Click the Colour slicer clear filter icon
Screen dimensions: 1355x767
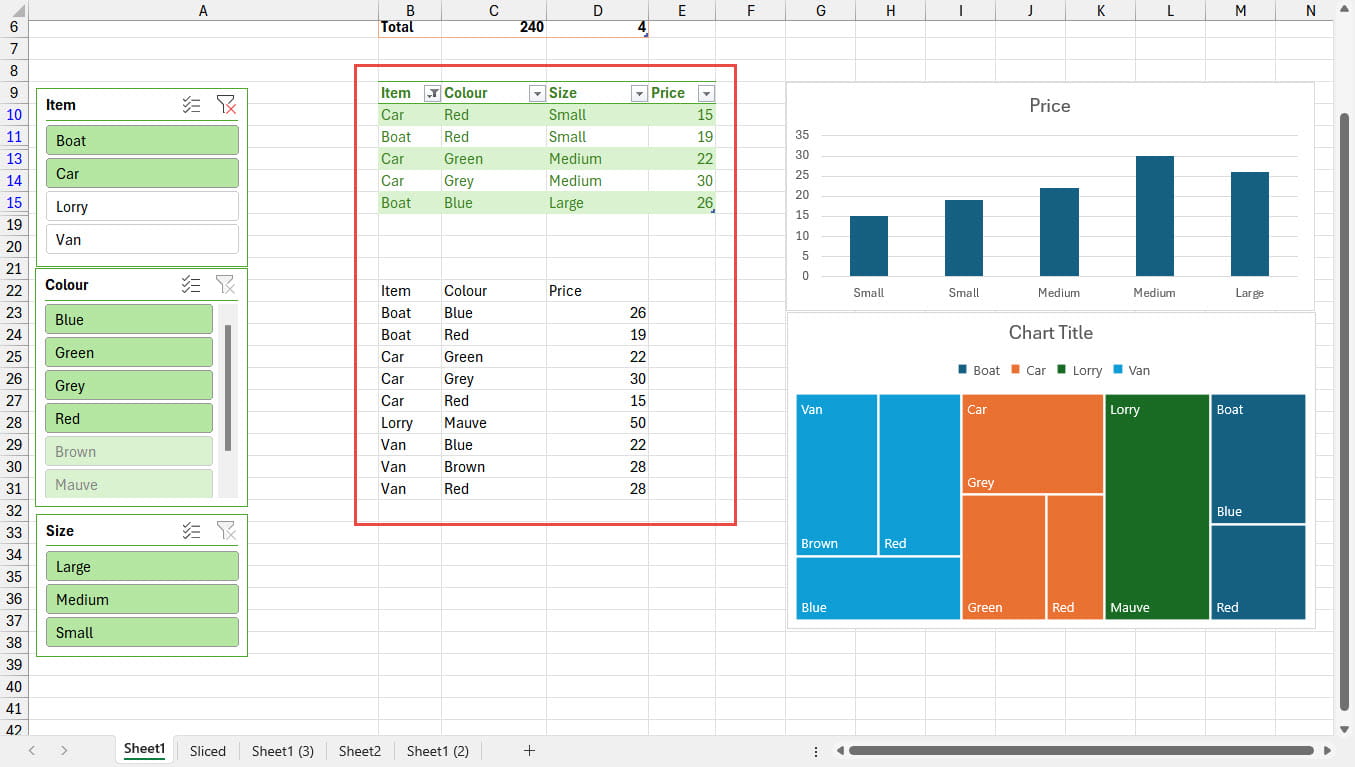tap(226, 285)
